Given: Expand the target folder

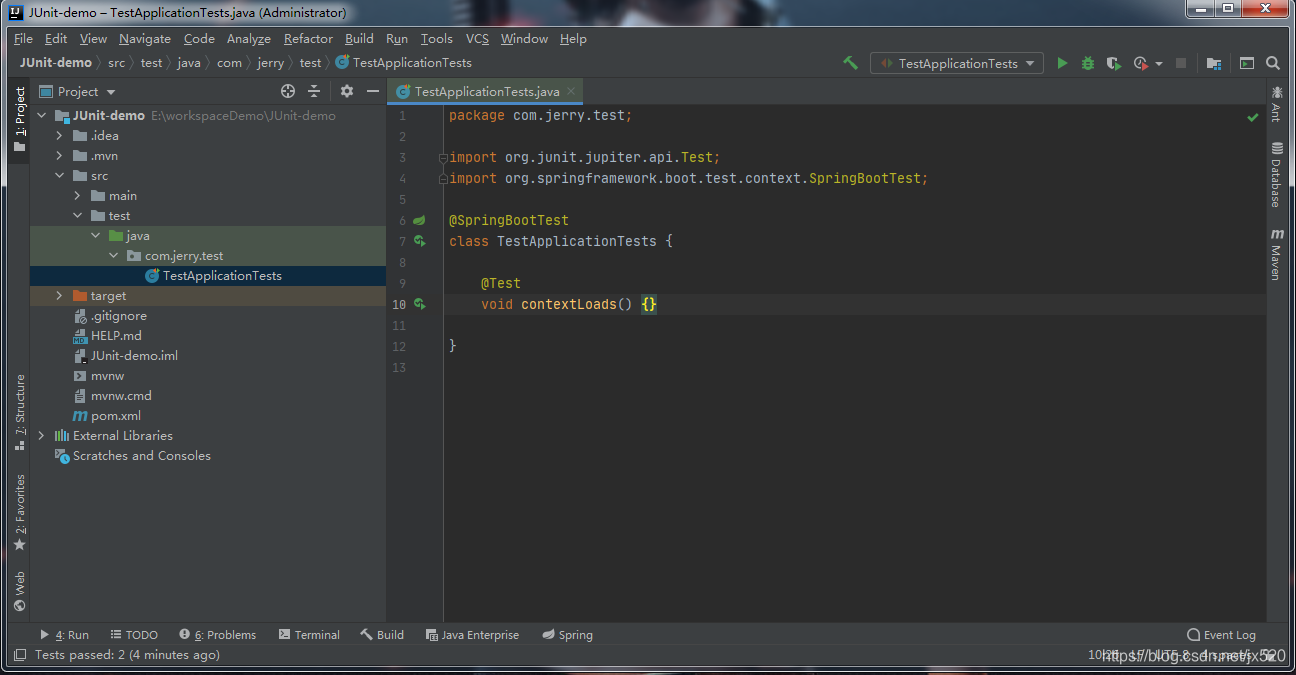Looking at the screenshot, I should [x=60, y=296].
